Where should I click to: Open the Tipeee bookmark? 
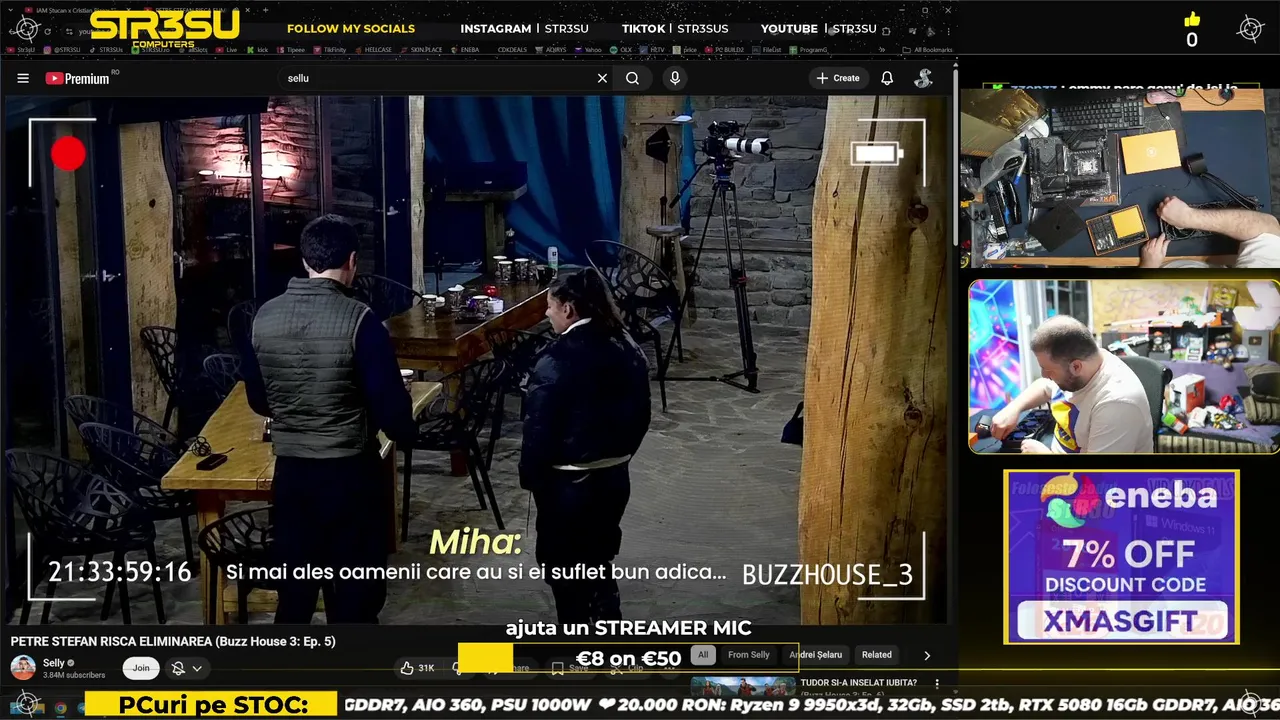(290, 50)
